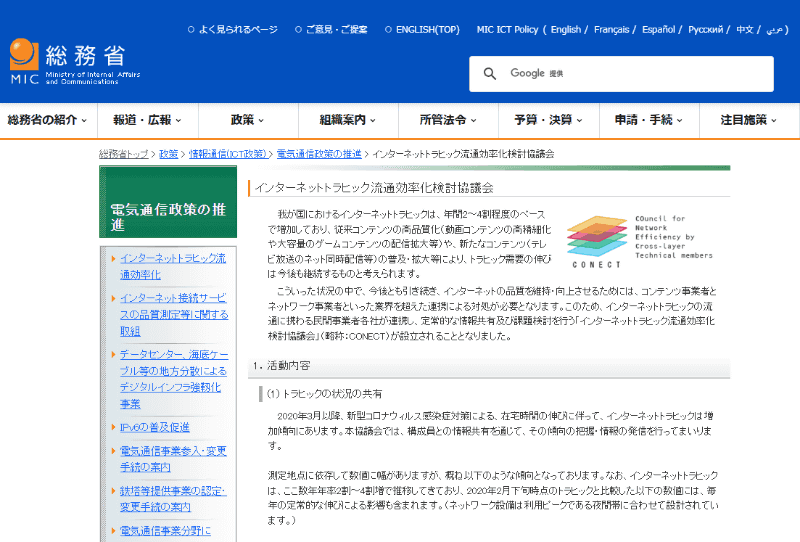Open Français ICT policy link
Viewport: 800px width, 542px height.
click(611, 30)
